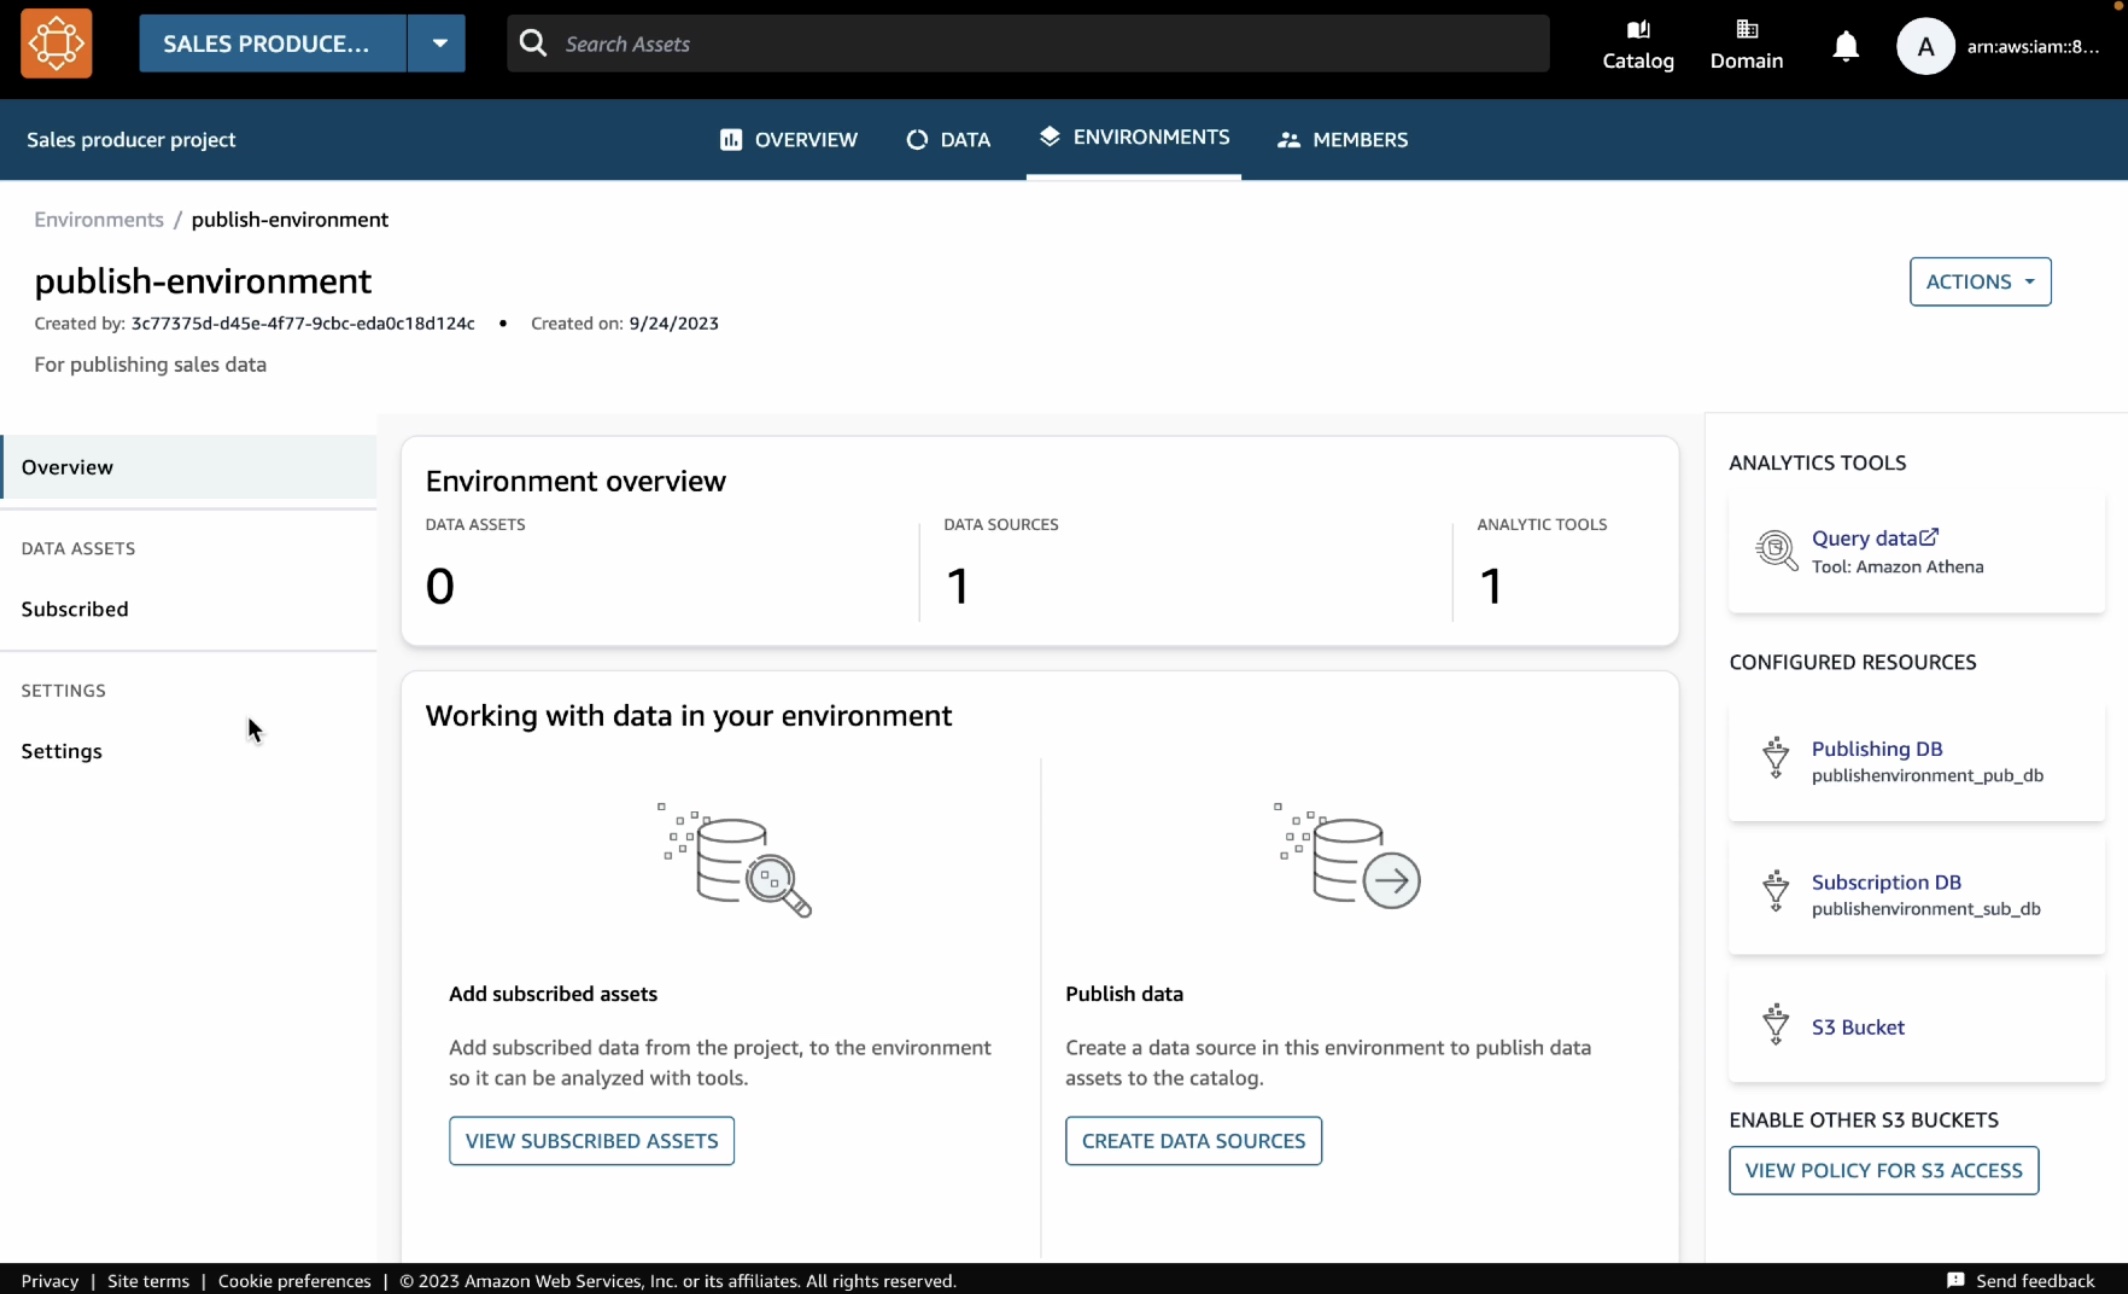Click the Overview chart icon in tab bar

coord(731,139)
